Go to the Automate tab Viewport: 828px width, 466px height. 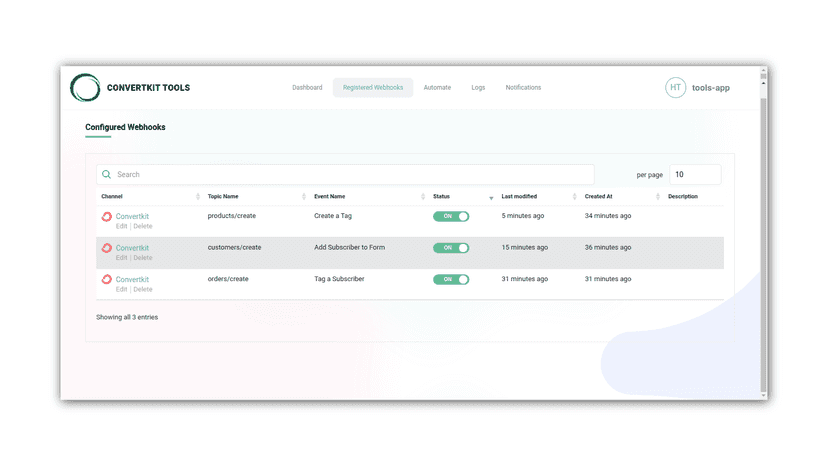pos(437,88)
